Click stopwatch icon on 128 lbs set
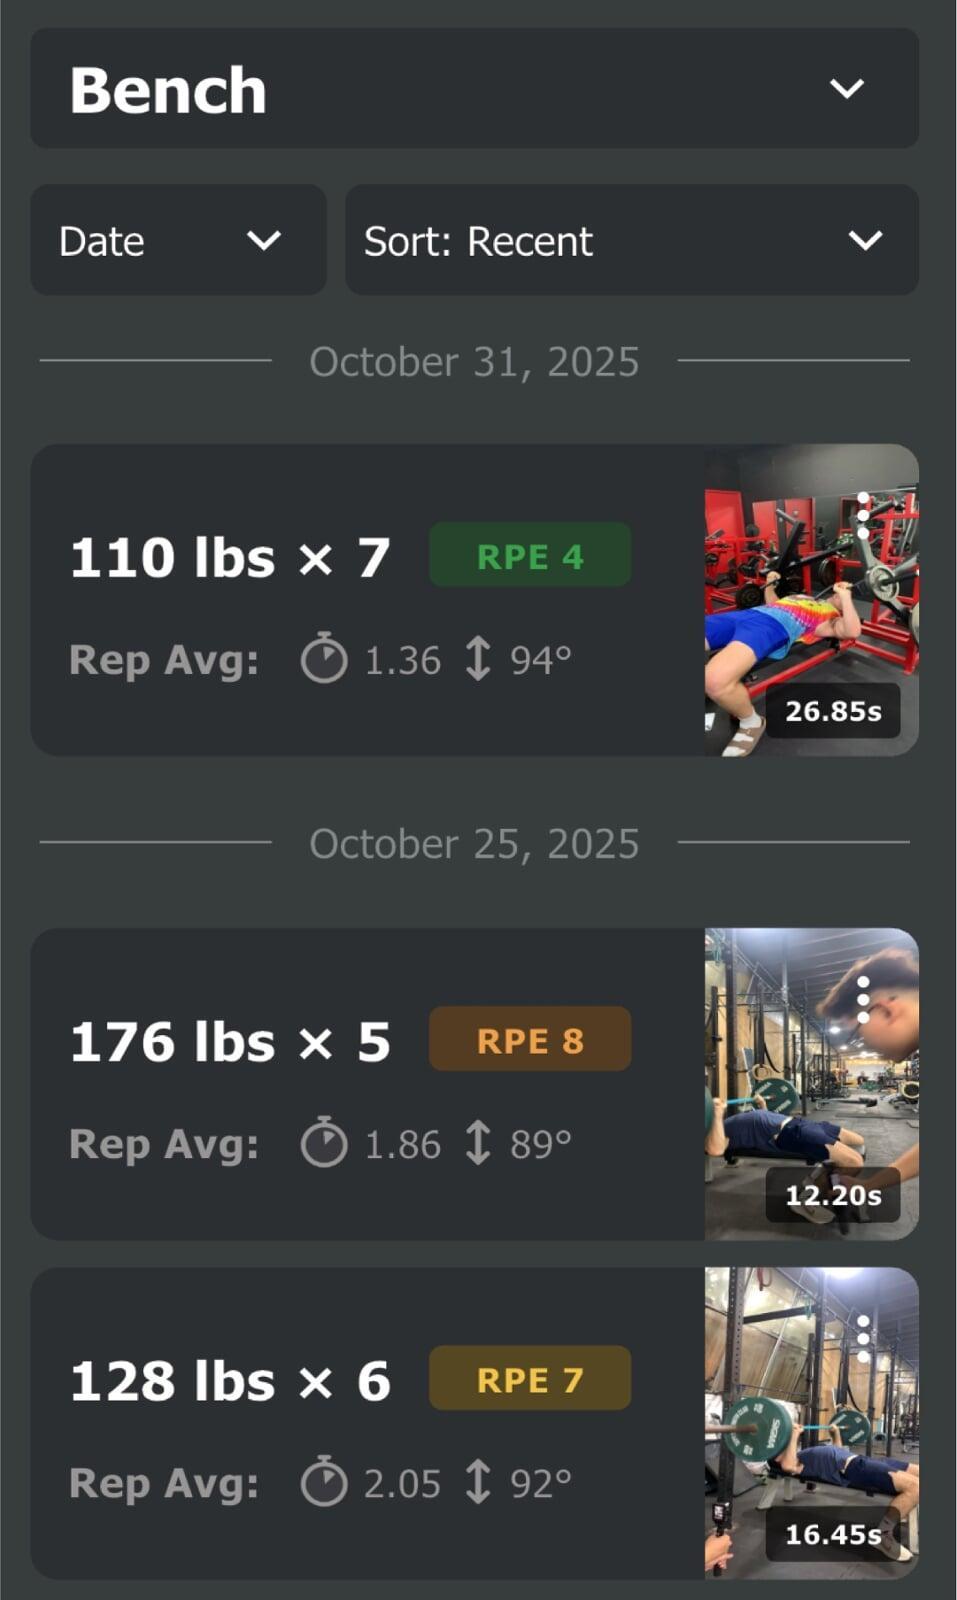 point(324,1482)
